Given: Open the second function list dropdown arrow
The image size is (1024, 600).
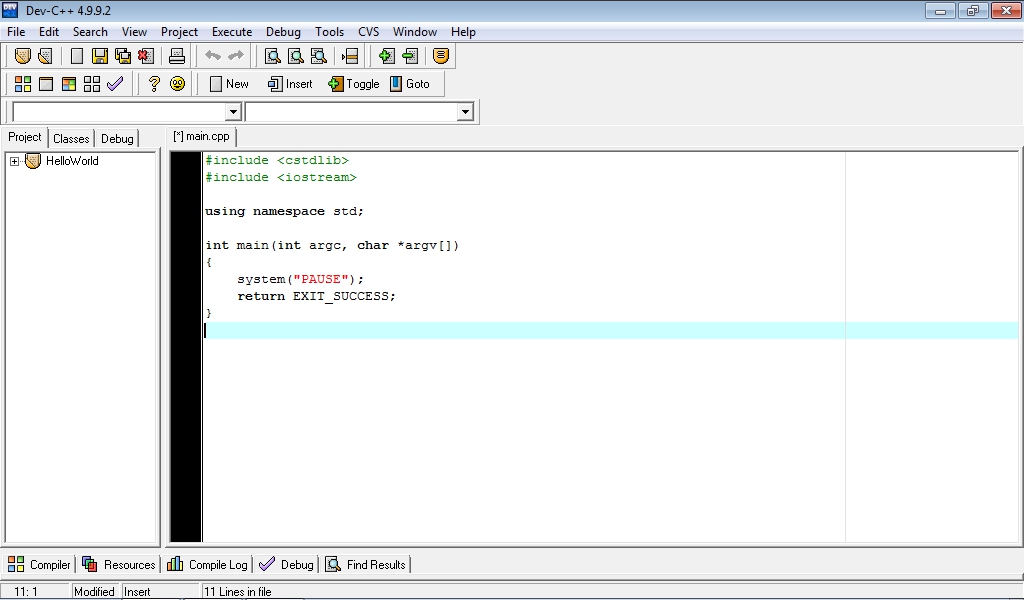Looking at the screenshot, I should coord(465,112).
